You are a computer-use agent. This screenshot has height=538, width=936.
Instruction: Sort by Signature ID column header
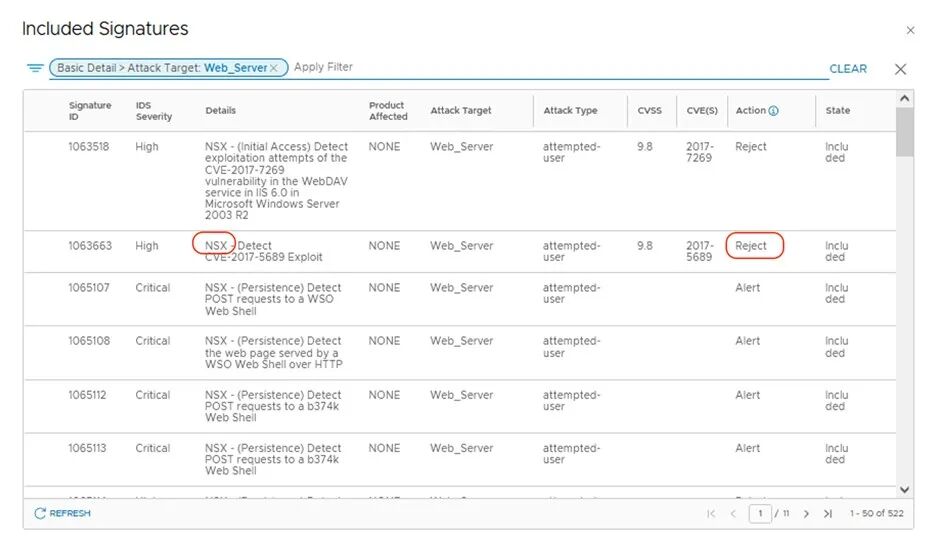90,110
